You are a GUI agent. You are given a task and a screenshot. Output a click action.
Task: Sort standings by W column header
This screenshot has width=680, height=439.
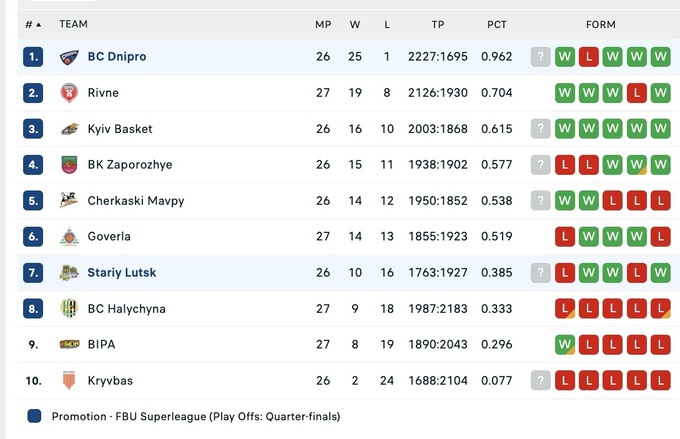[x=355, y=24]
